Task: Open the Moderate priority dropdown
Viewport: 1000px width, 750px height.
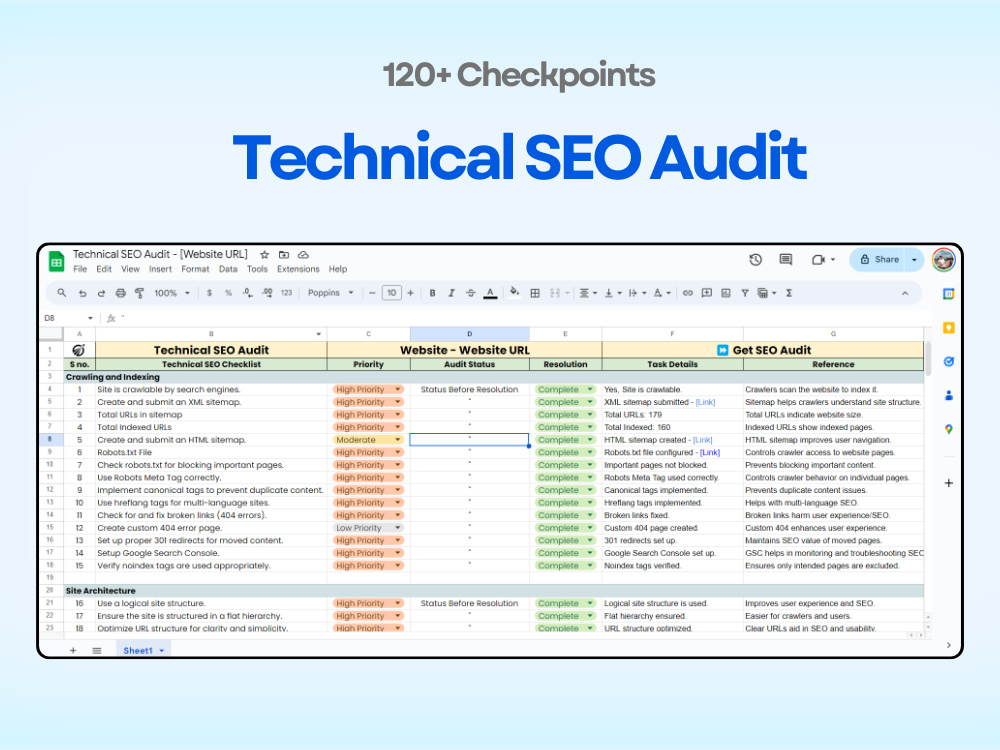Action: (x=398, y=440)
